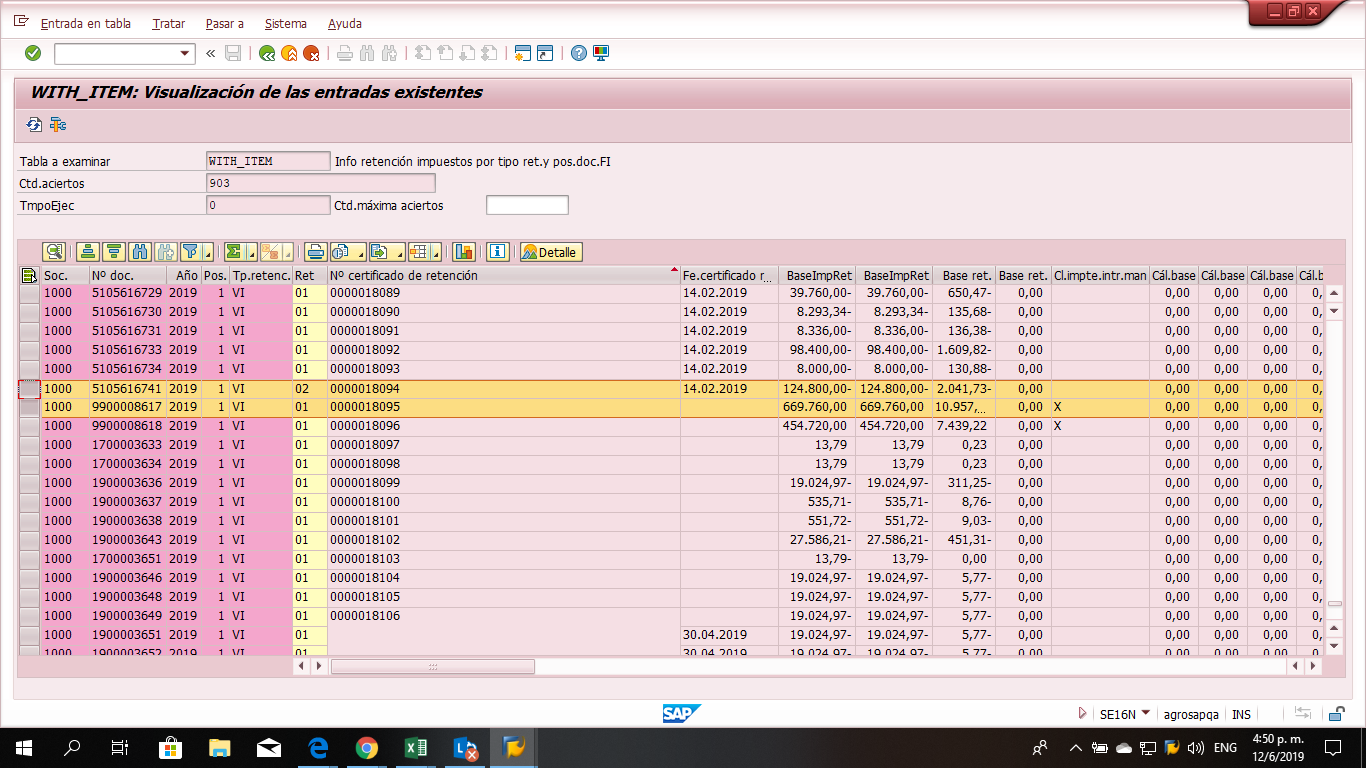Click the blue Information icon
Viewport: 1366px width, 768px height.
click(x=498, y=252)
